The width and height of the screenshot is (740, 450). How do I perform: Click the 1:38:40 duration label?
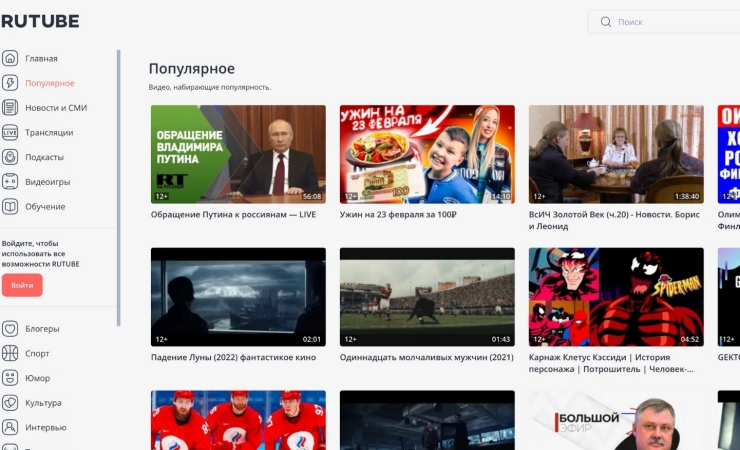(687, 196)
